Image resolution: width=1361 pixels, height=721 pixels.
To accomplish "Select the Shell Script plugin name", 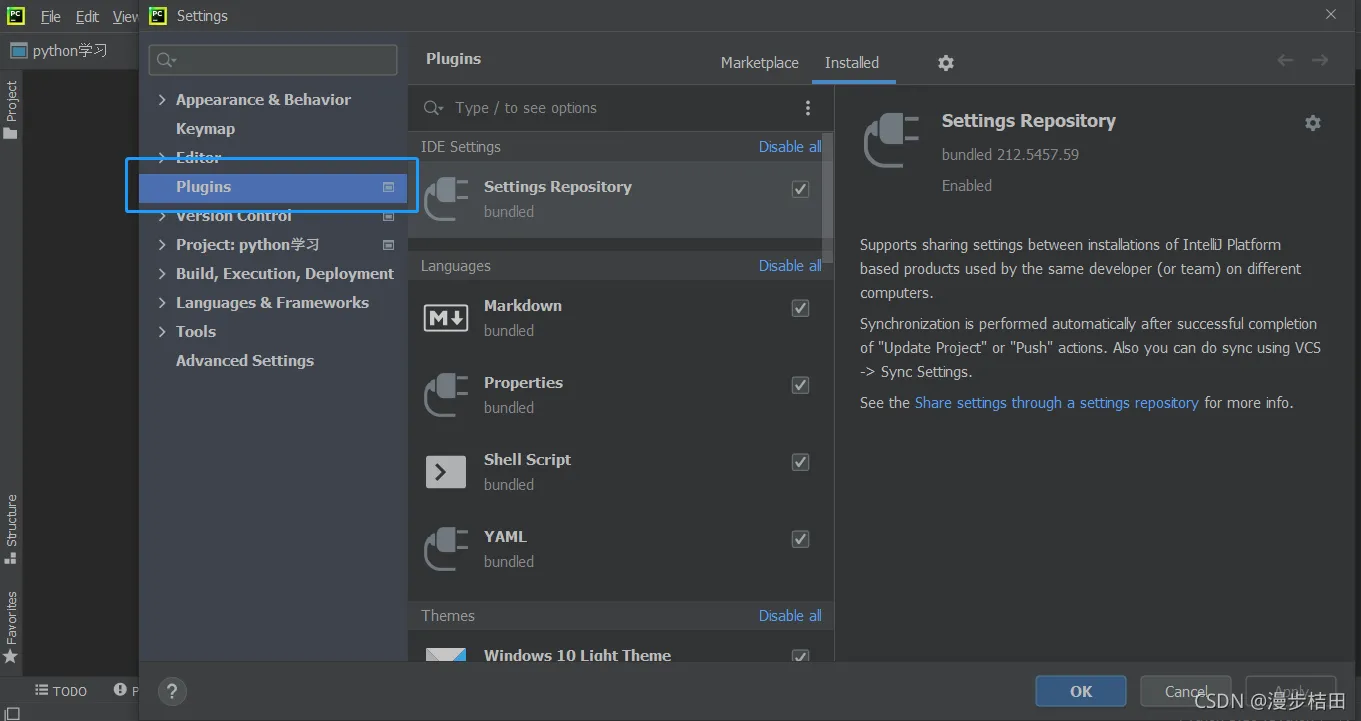I will pyautogui.click(x=527, y=460).
